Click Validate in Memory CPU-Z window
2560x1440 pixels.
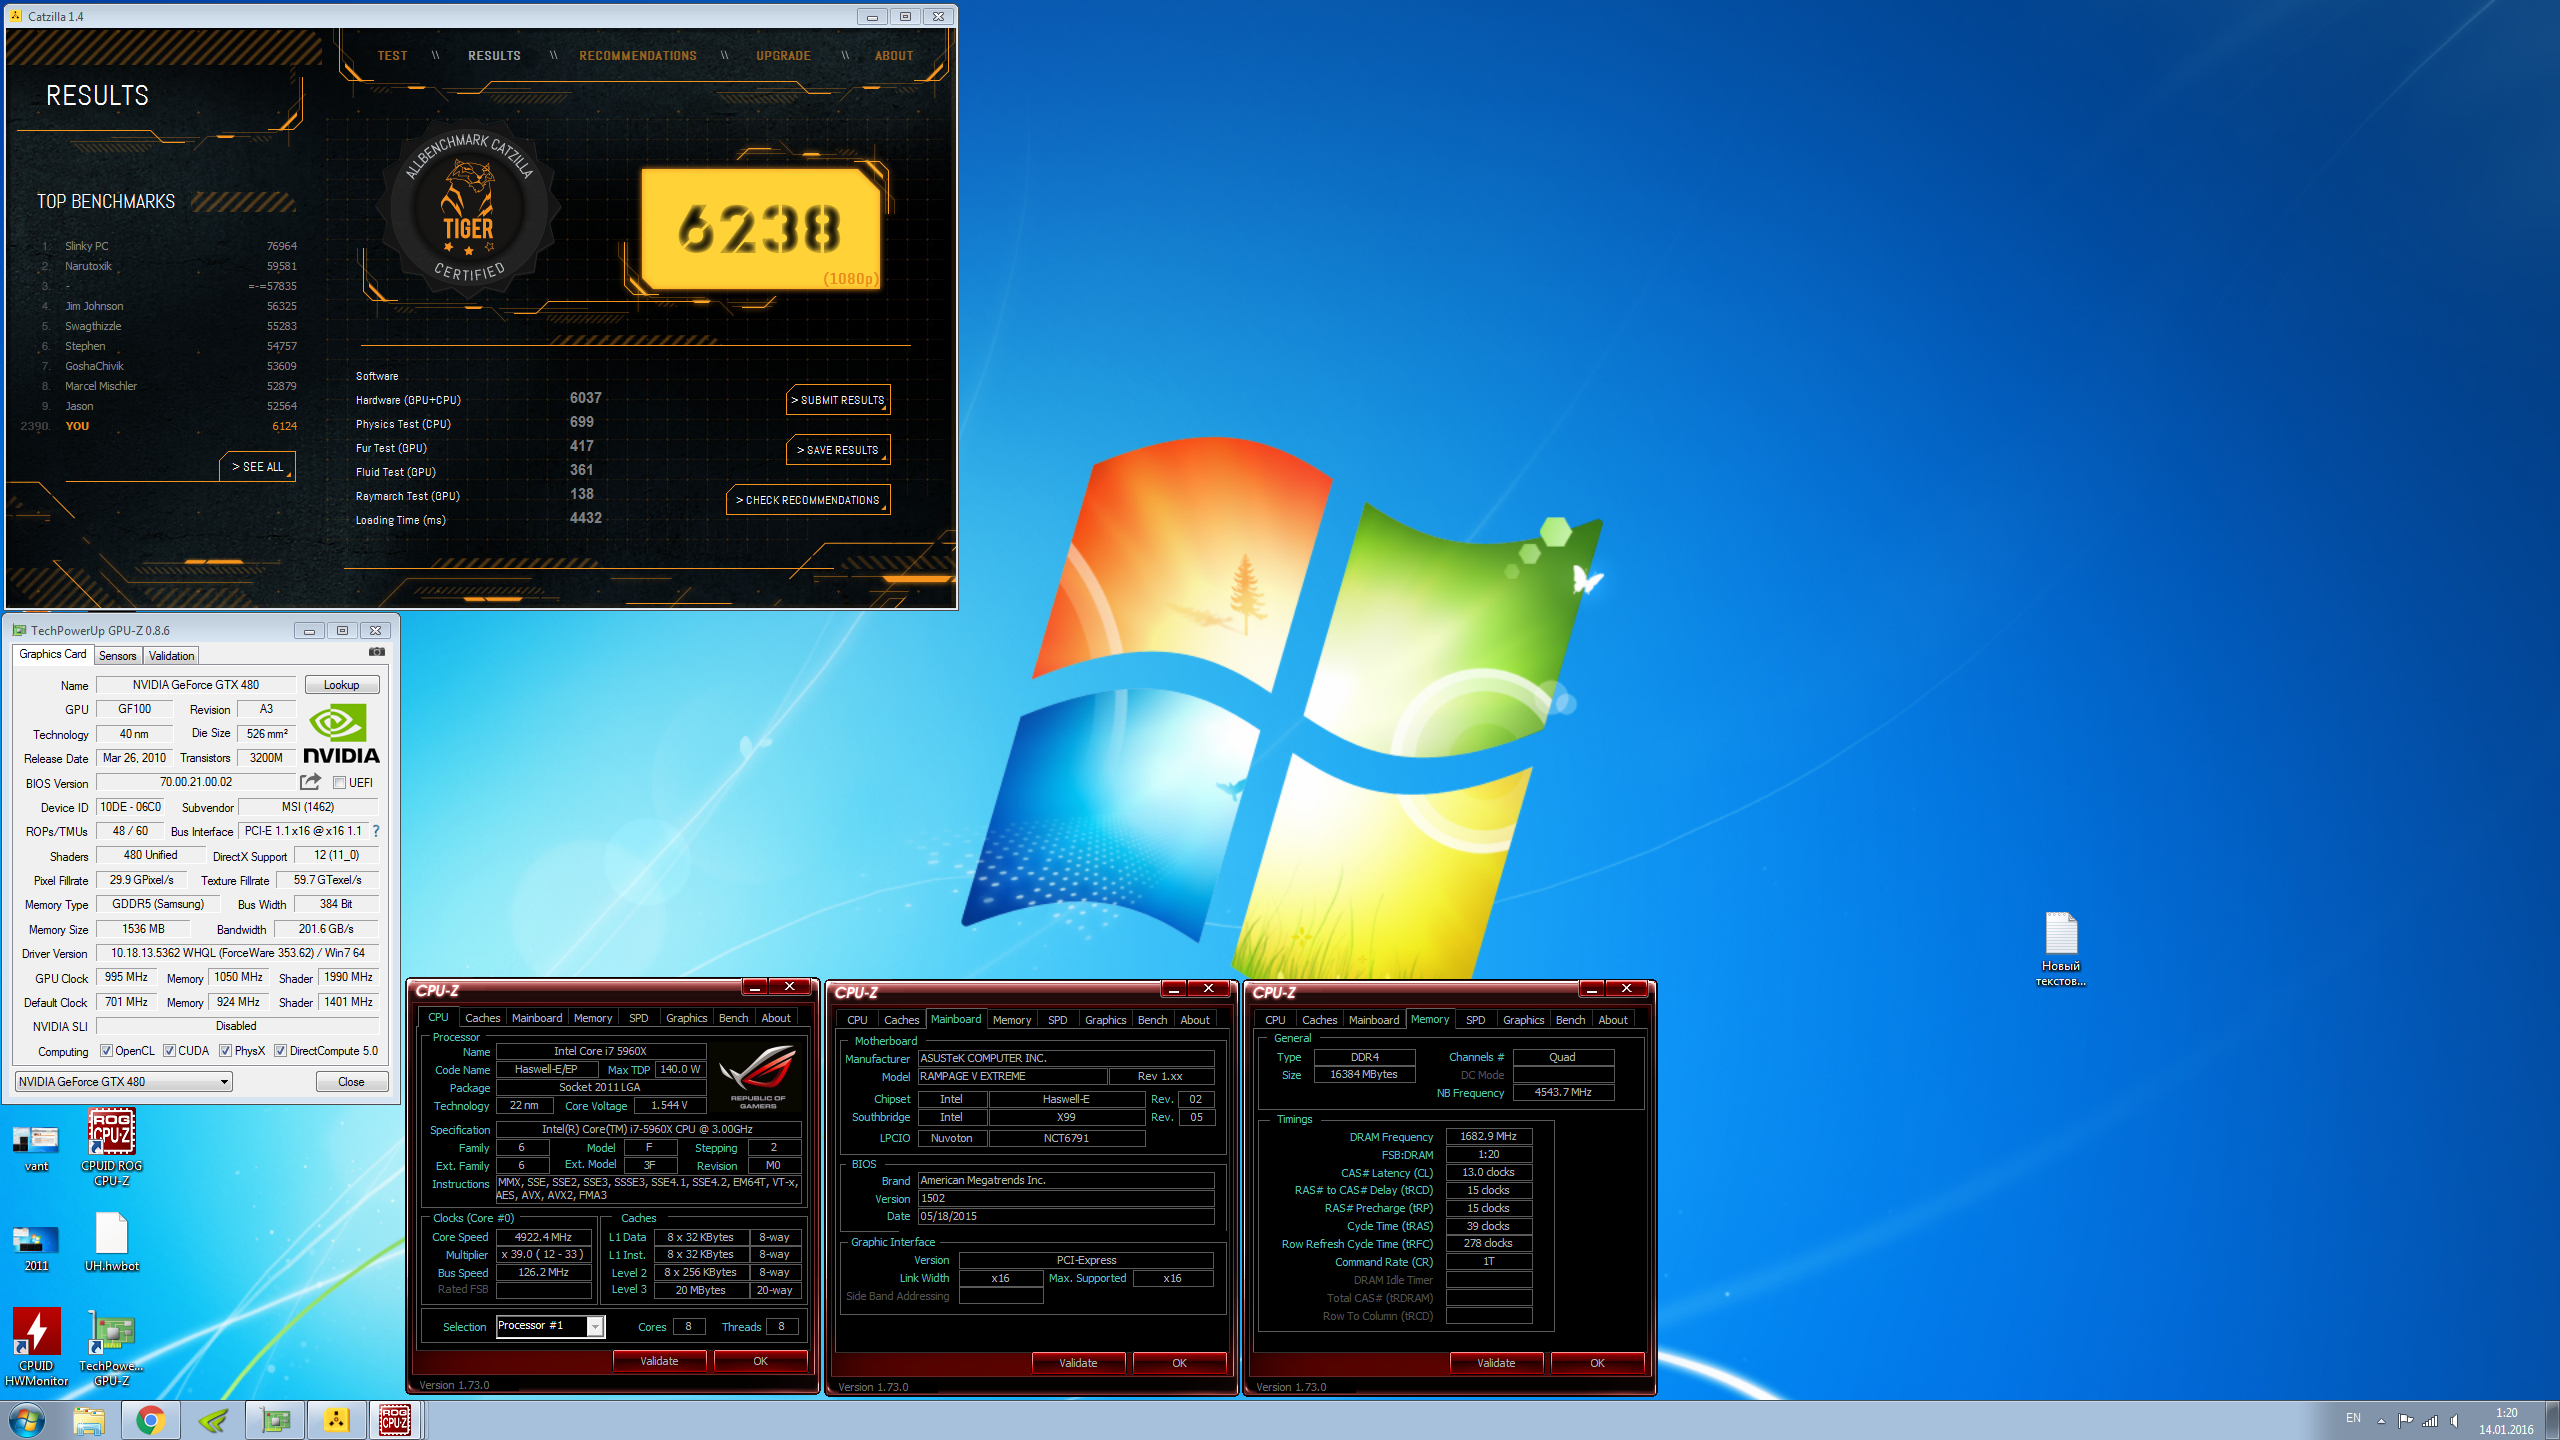coord(1496,1363)
